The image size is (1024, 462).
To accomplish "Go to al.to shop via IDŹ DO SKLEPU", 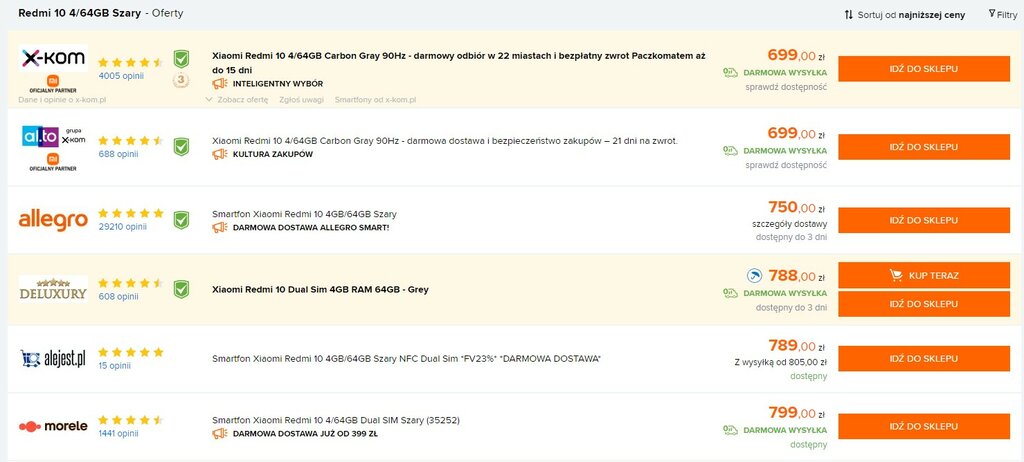I will pyautogui.click(x=923, y=147).
